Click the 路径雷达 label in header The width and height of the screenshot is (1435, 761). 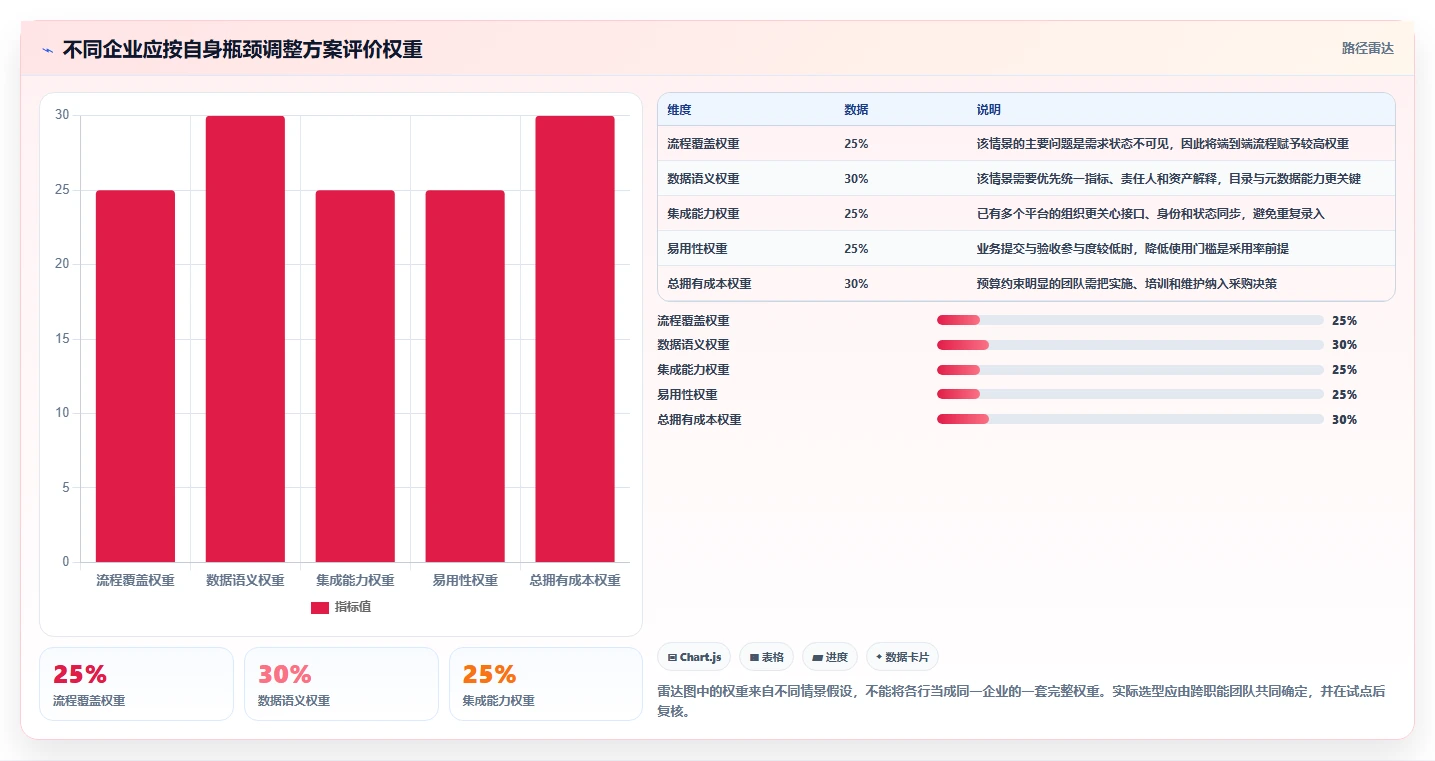coord(1367,48)
